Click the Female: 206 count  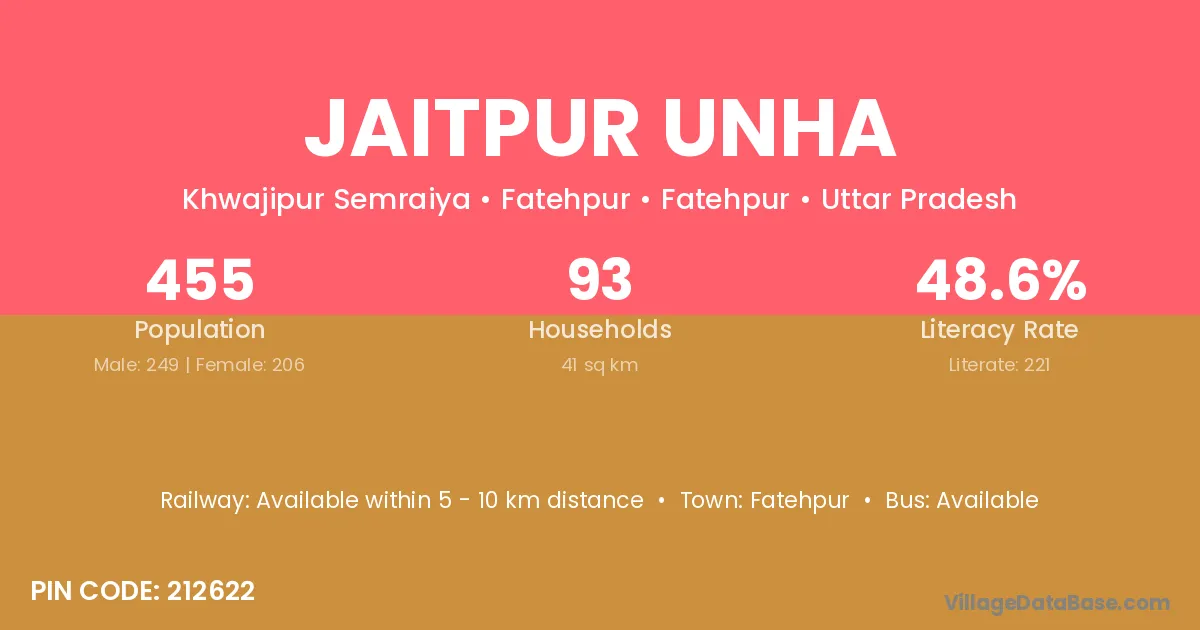click(x=250, y=365)
